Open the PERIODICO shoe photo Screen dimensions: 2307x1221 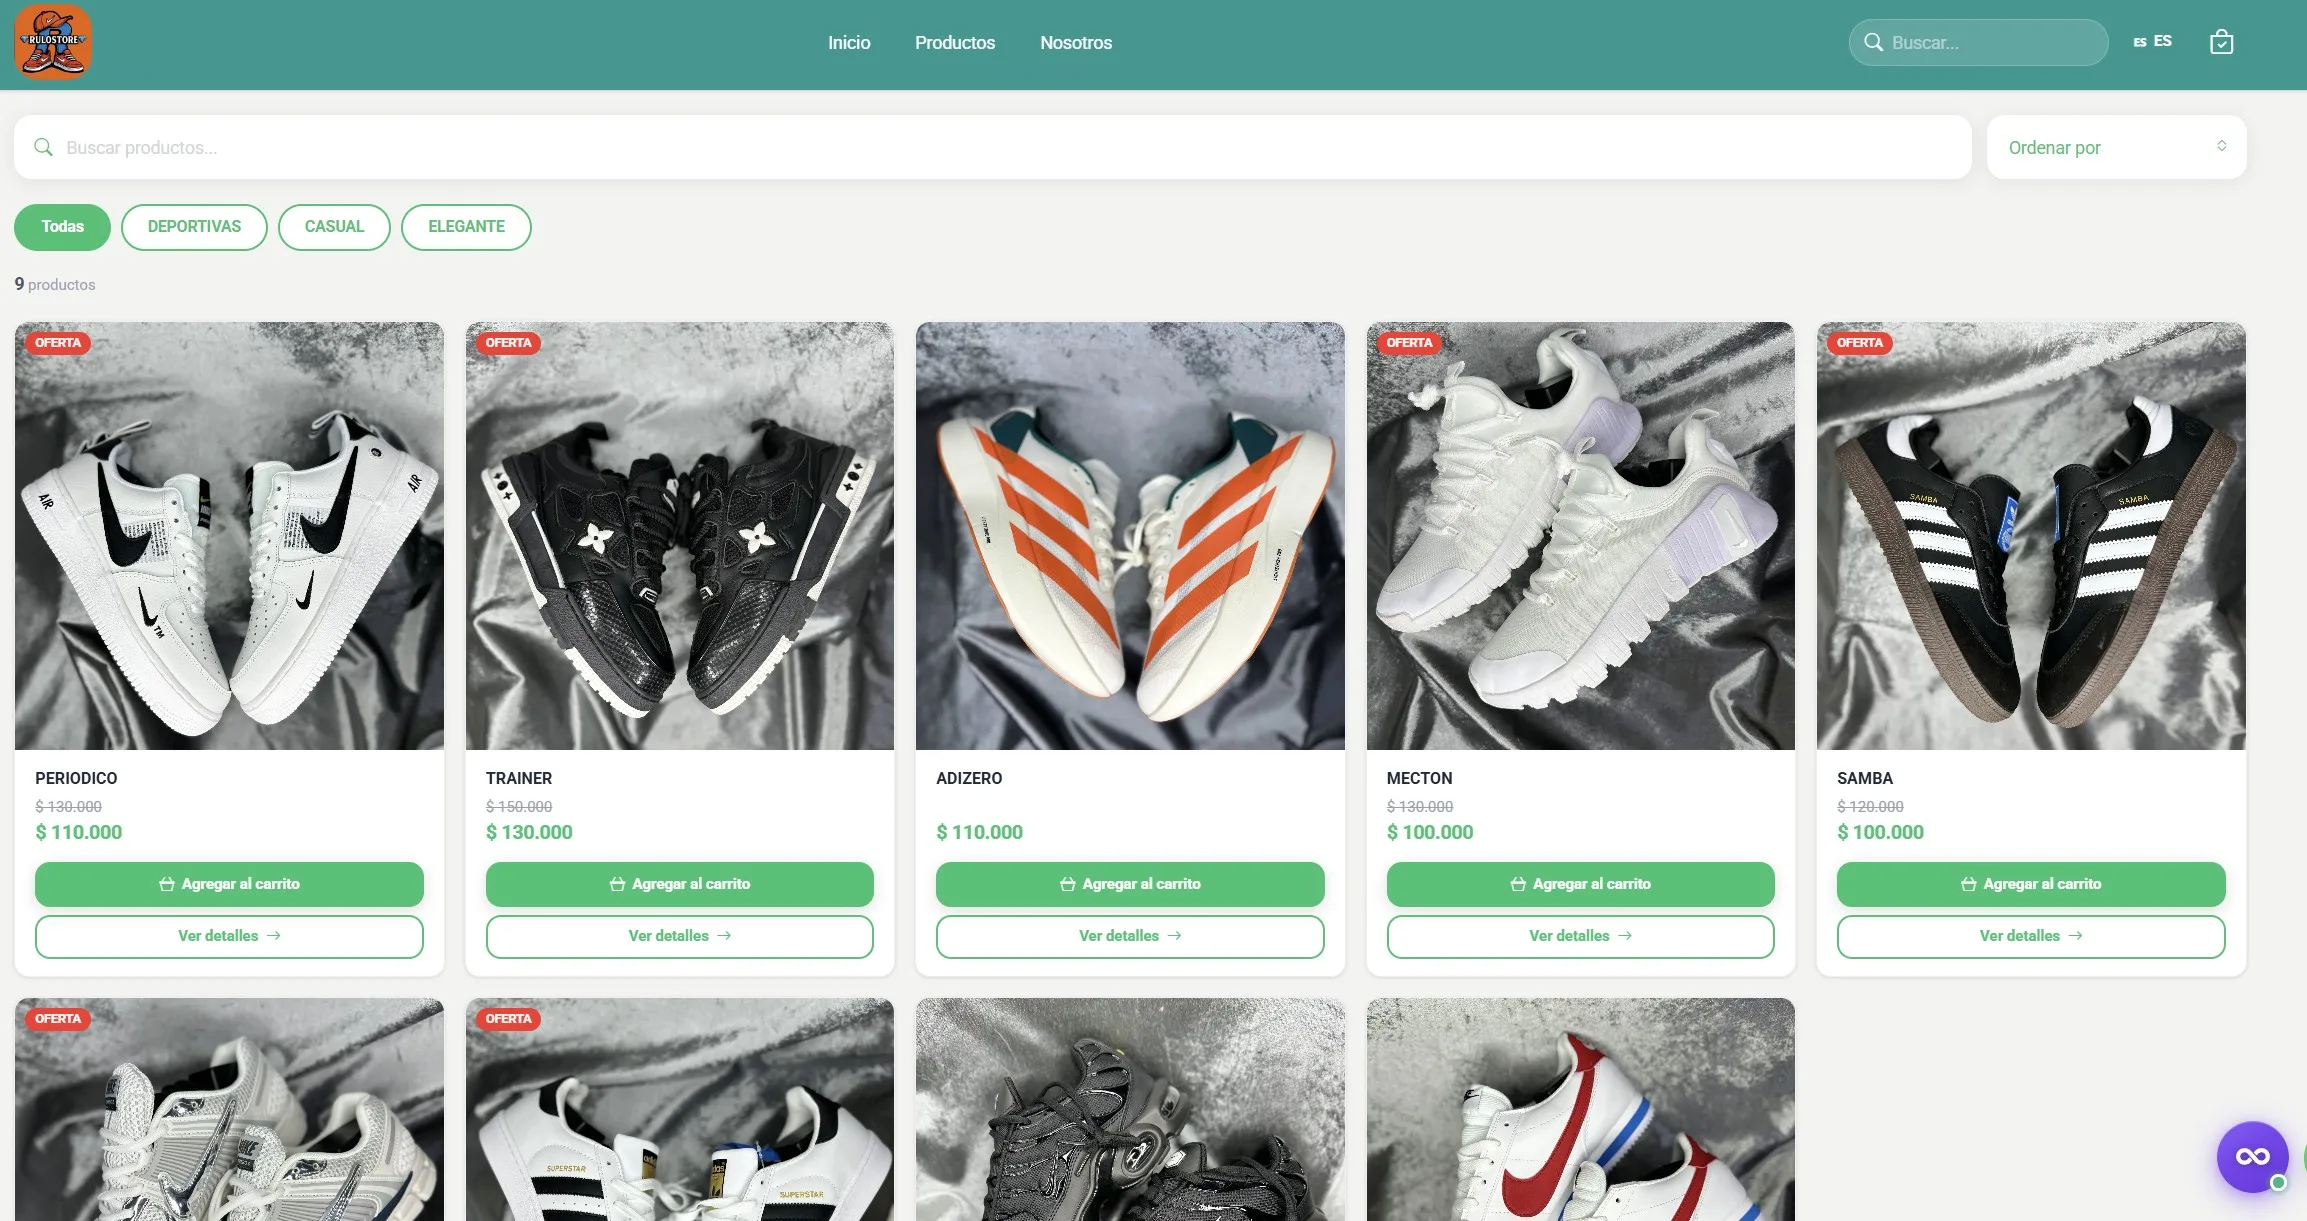[x=229, y=536]
